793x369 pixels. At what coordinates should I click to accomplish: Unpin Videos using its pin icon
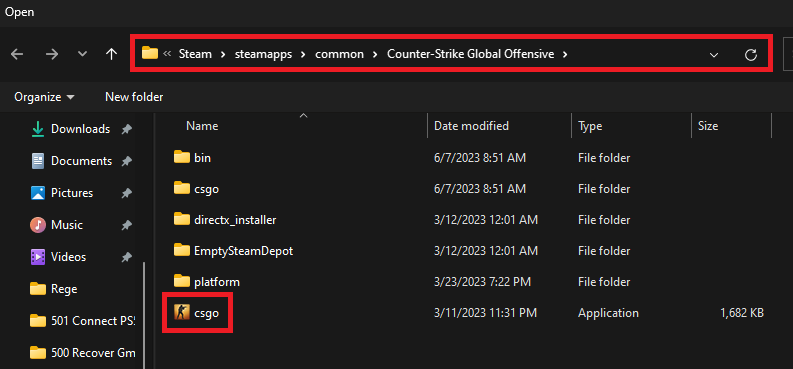point(126,257)
